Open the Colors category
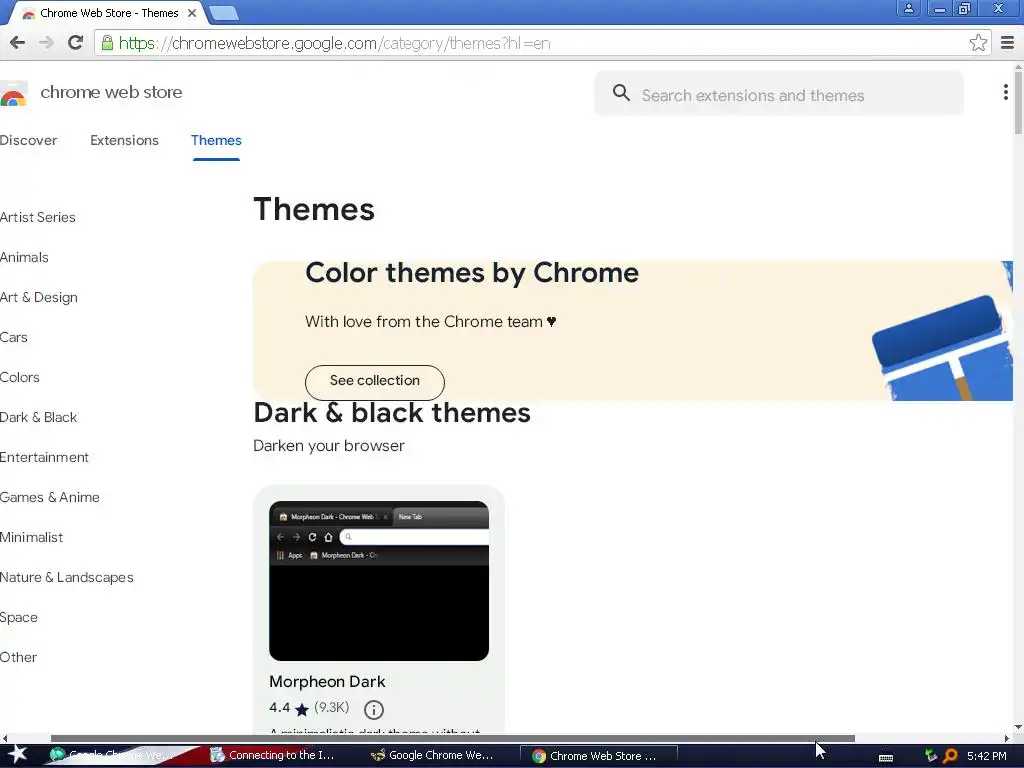 20,377
